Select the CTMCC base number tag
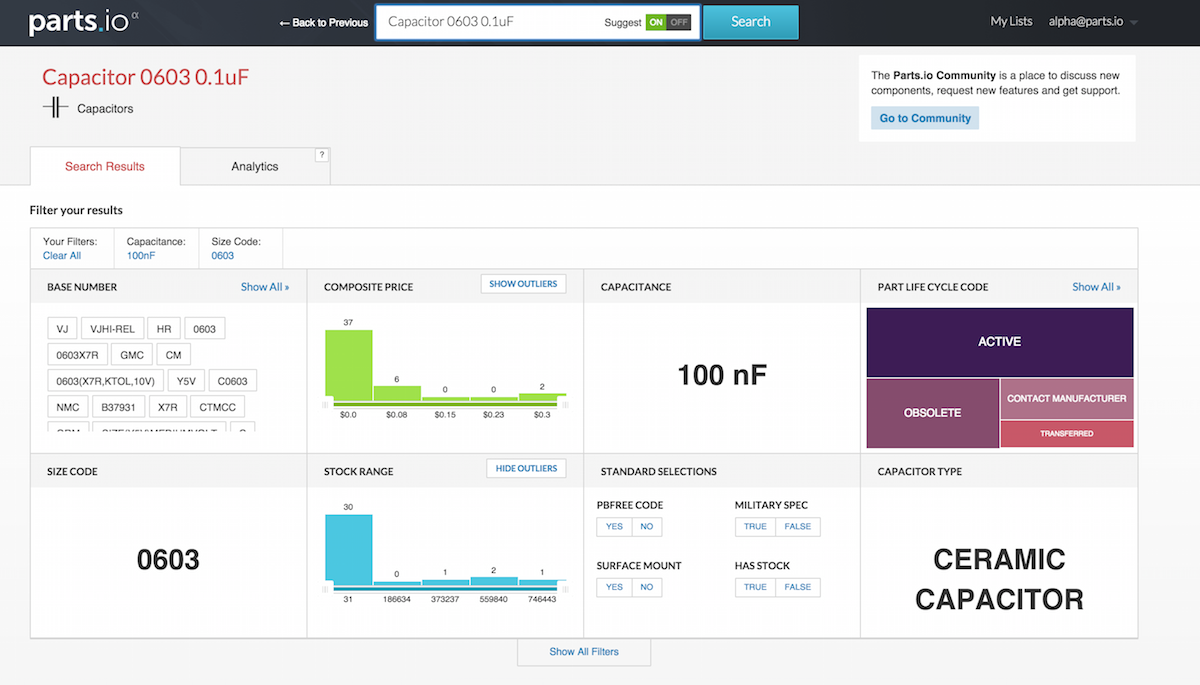The image size is (1200, 685). pyautogui.click(x=217, y=406)
